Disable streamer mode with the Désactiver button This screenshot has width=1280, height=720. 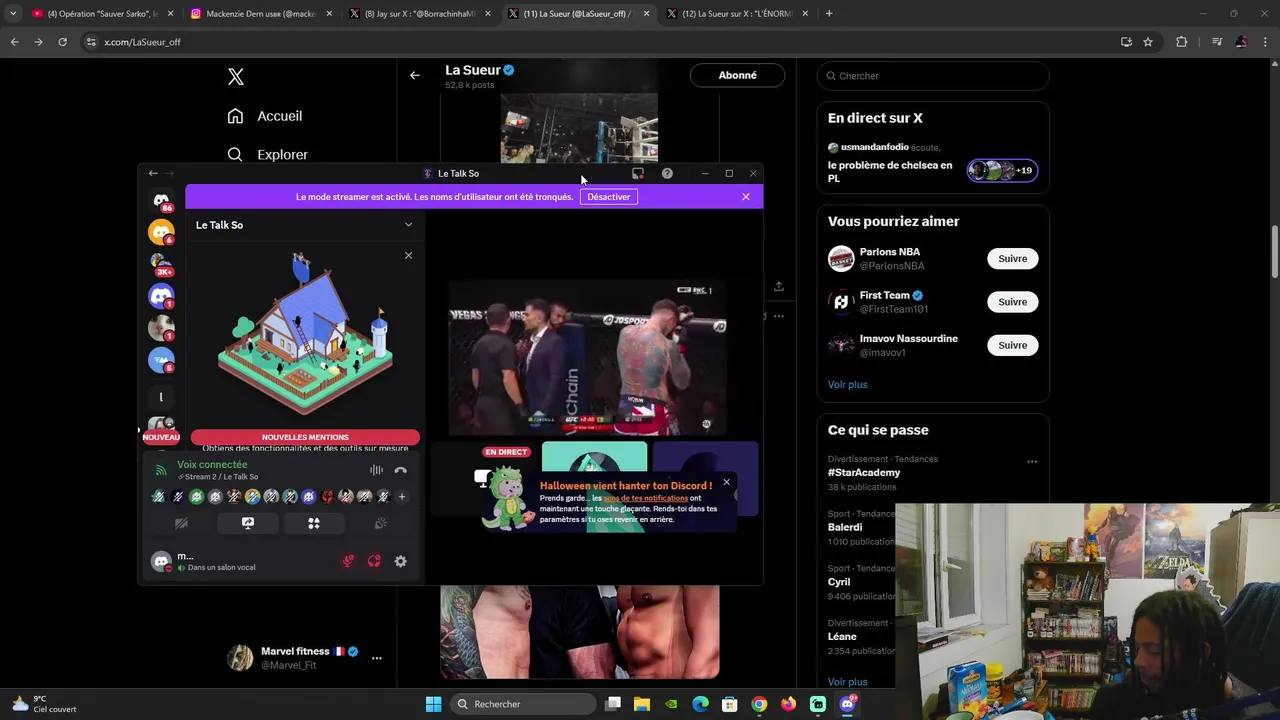[x=608, y=197]
